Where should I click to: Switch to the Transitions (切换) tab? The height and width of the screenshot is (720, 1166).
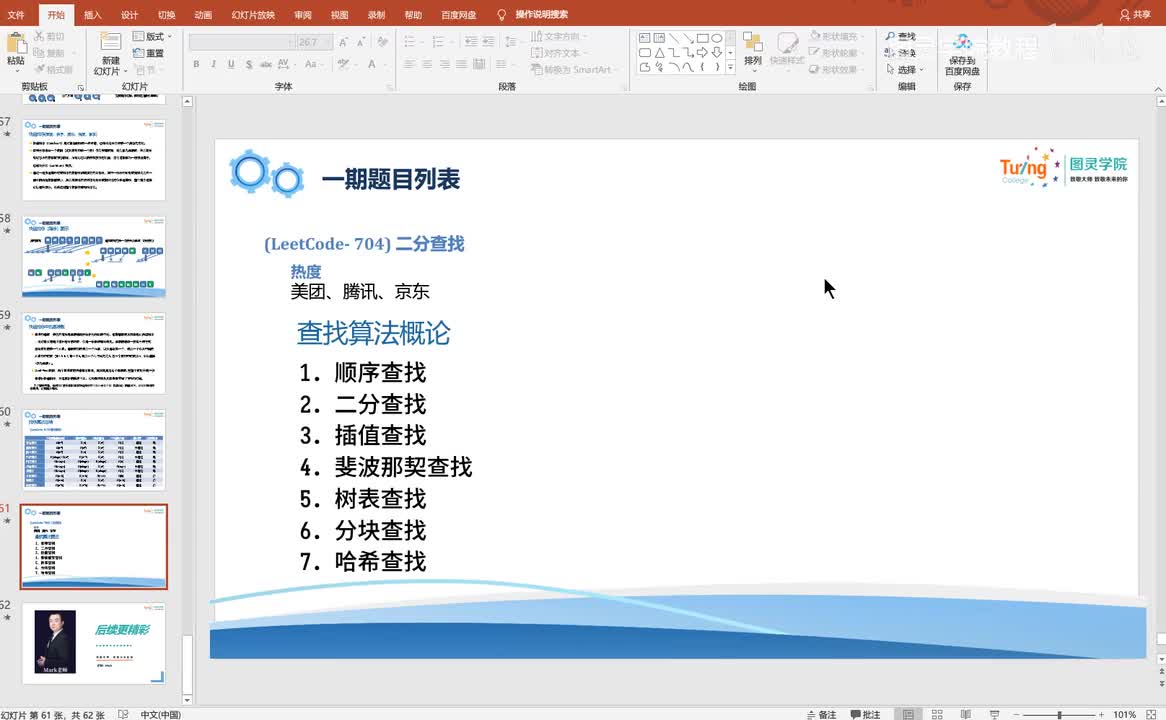(x=167, y=15)
